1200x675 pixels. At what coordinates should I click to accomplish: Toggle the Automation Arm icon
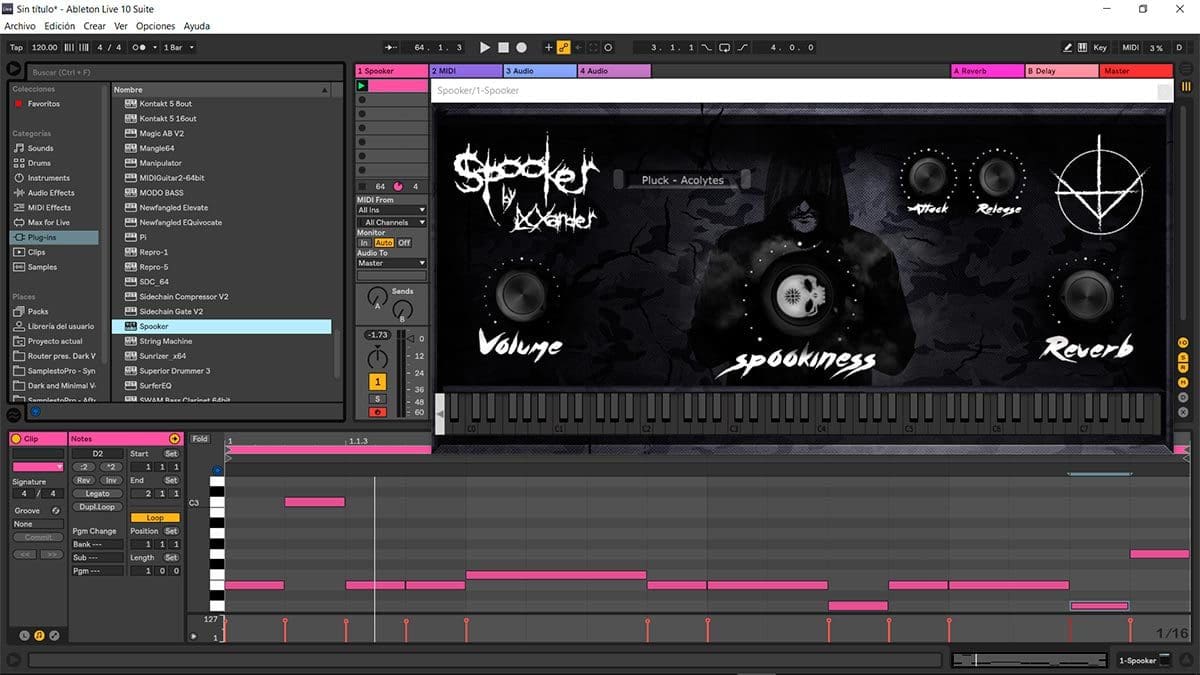tap(563, 47)
